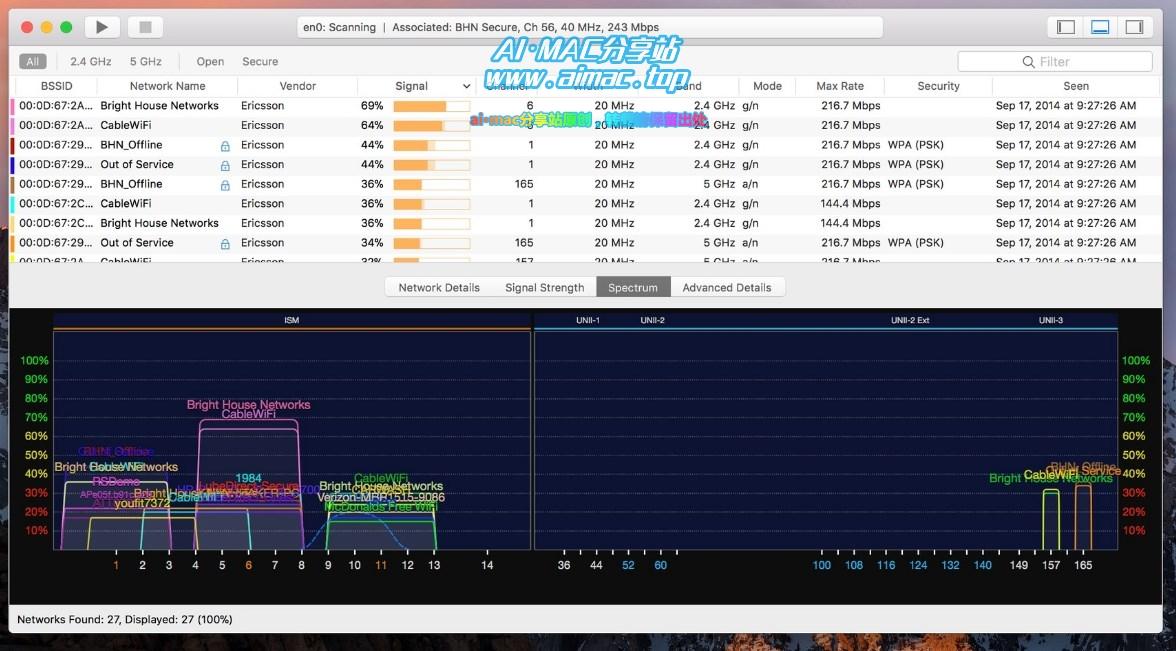
Task: Sort by the BSSID column header
Action: pyautogui.click(x=57, y=86)
